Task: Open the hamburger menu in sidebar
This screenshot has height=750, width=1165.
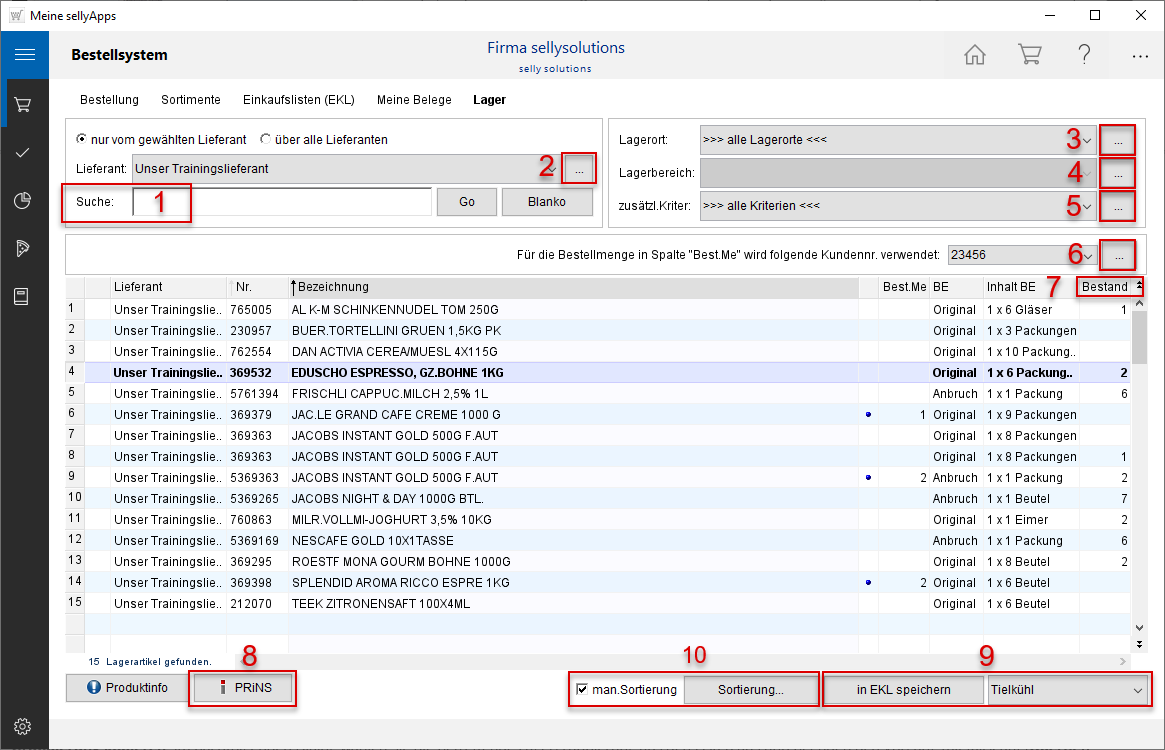Action: click(x=24, y=55)
